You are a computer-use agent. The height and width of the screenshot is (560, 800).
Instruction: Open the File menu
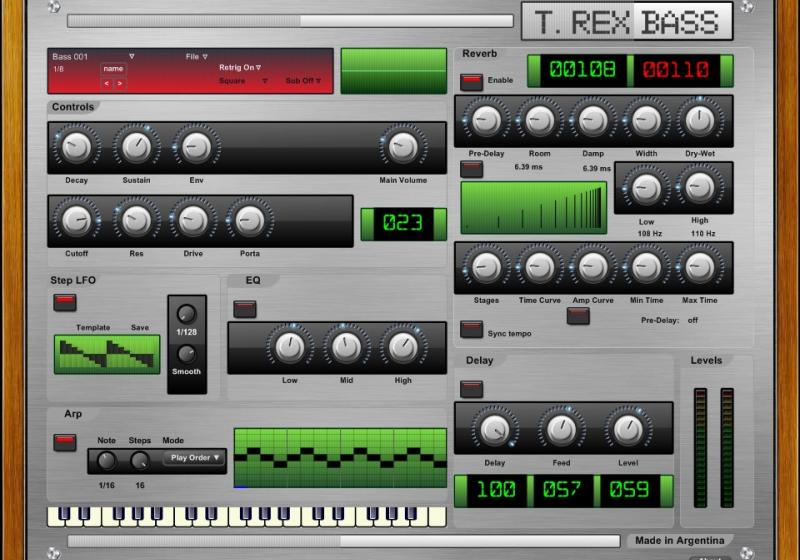(196, 57)
